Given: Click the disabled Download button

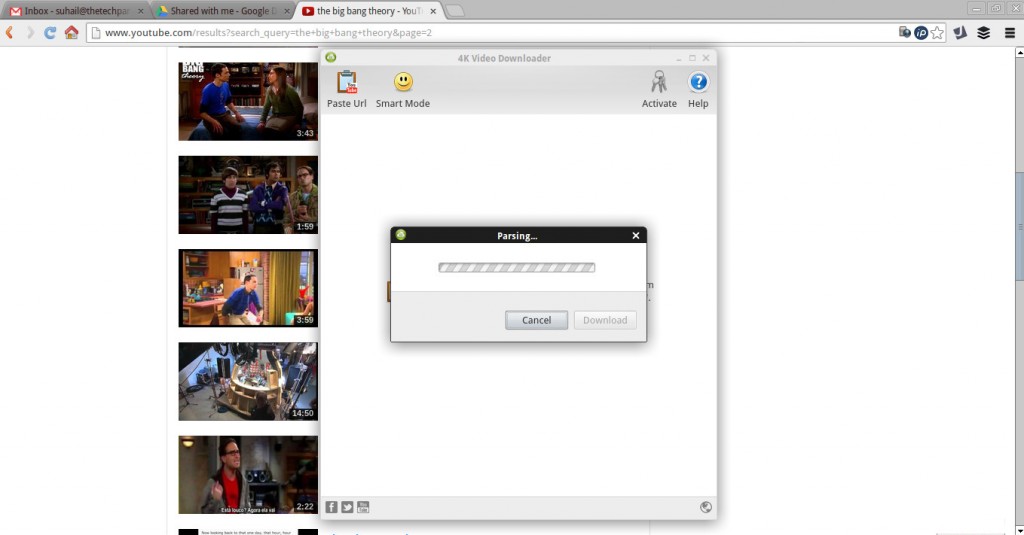Looking at the screenshot, I should tap(605, 320).
